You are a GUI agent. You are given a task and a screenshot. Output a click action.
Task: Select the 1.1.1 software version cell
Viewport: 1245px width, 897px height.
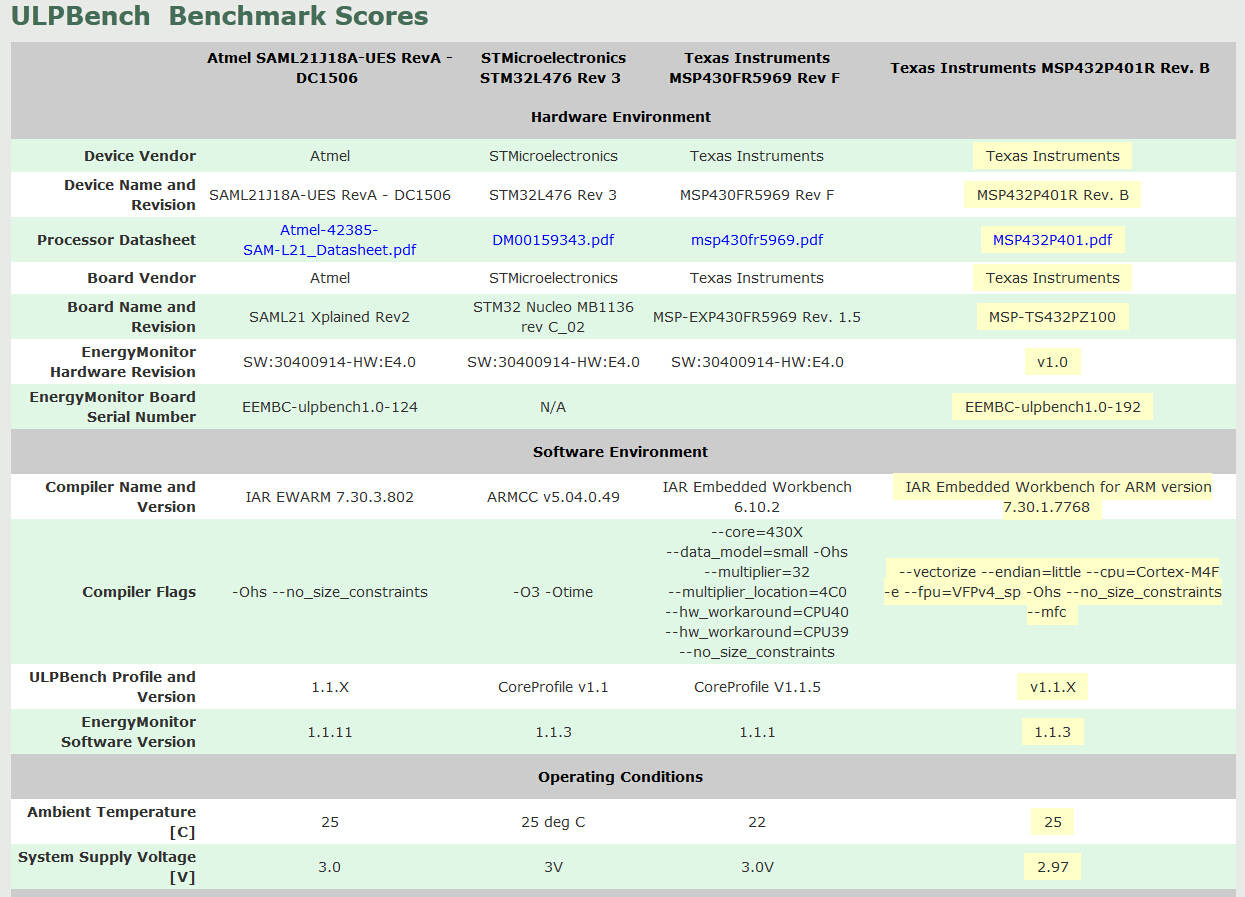[757, 732]
